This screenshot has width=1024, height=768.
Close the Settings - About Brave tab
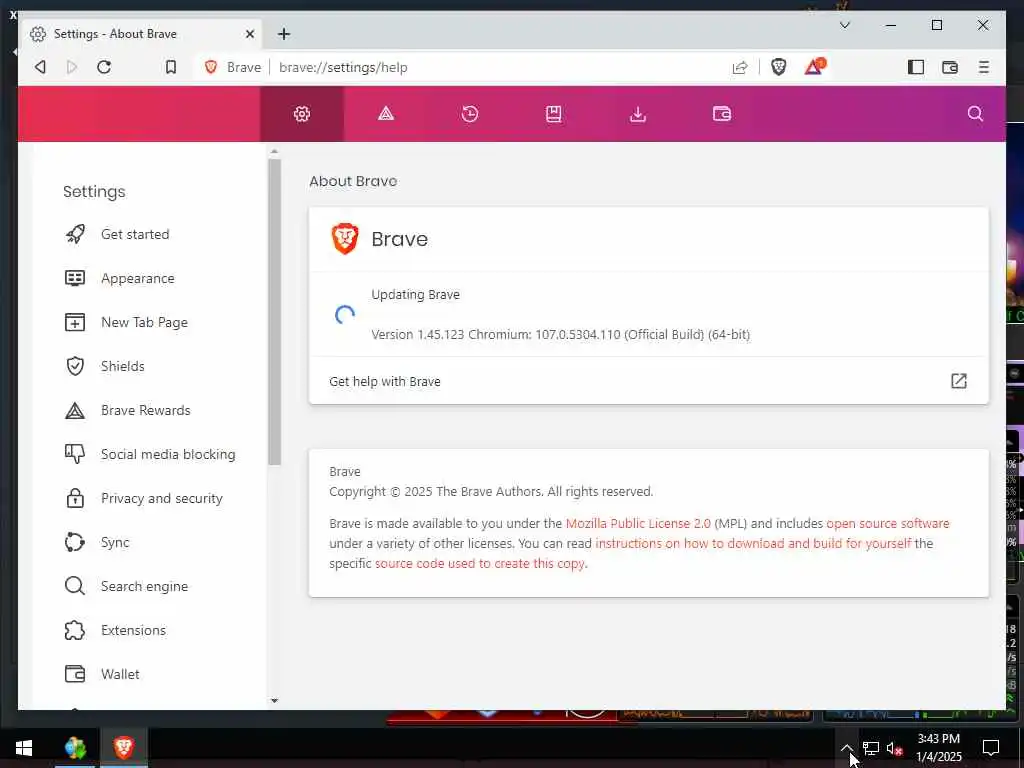click(x=249, y=34)
